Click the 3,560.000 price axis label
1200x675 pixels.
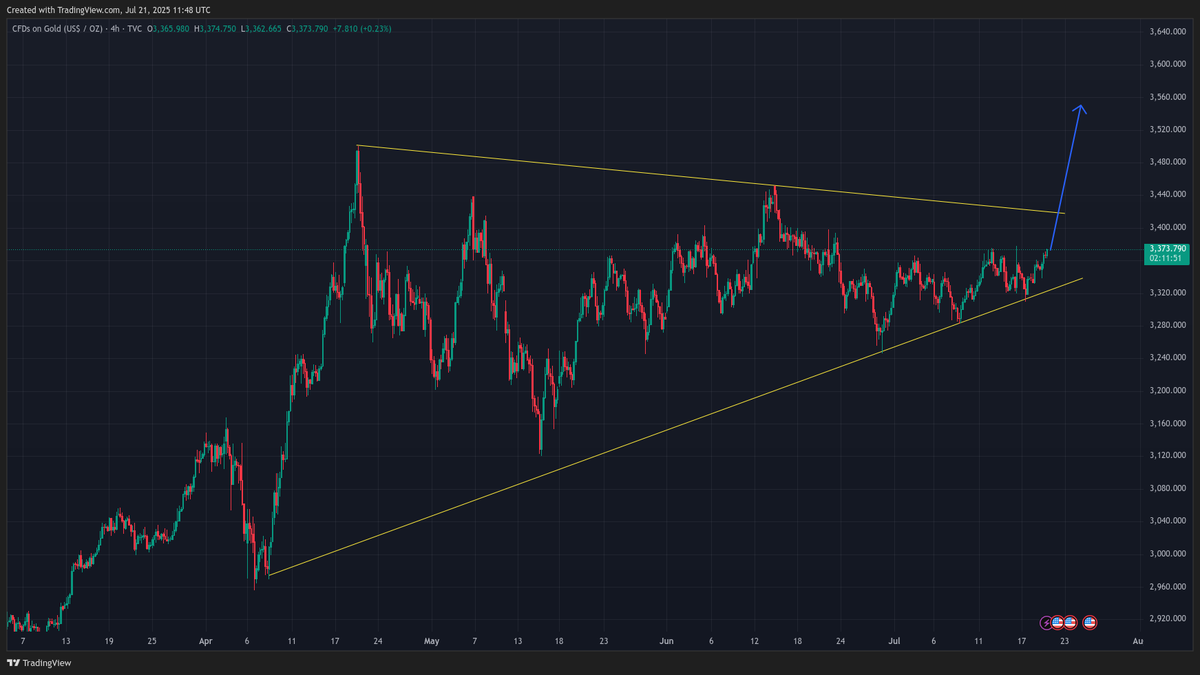(1168, 97)
